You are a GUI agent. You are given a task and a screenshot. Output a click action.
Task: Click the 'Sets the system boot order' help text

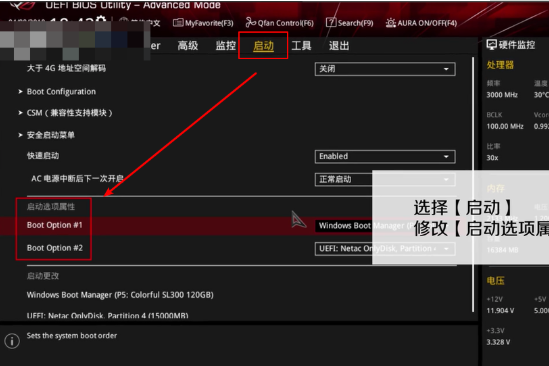click(72, 336)
